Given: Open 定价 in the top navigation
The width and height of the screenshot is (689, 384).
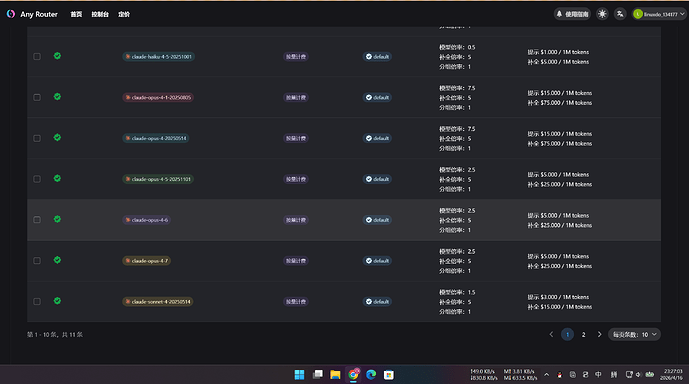Looking at the screenshot, I should tap(124, 14).
